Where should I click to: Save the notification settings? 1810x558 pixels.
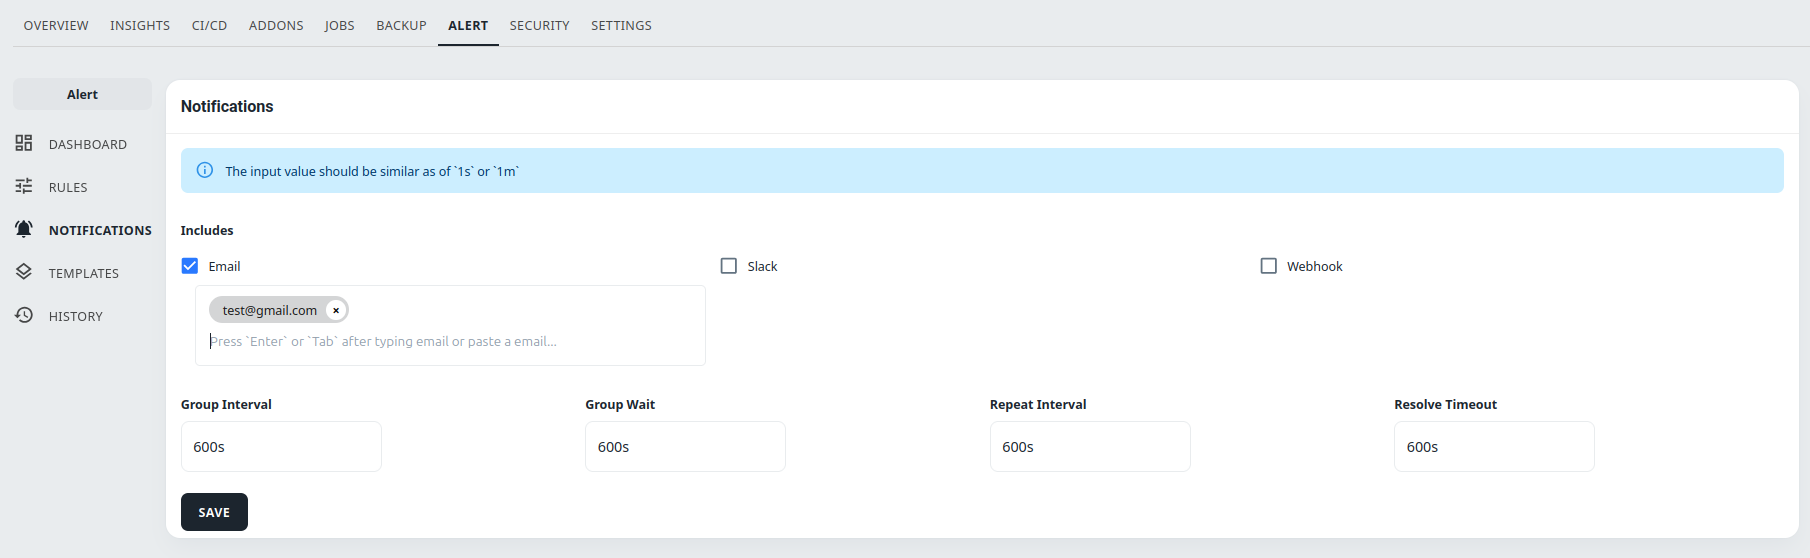(214, 512)
